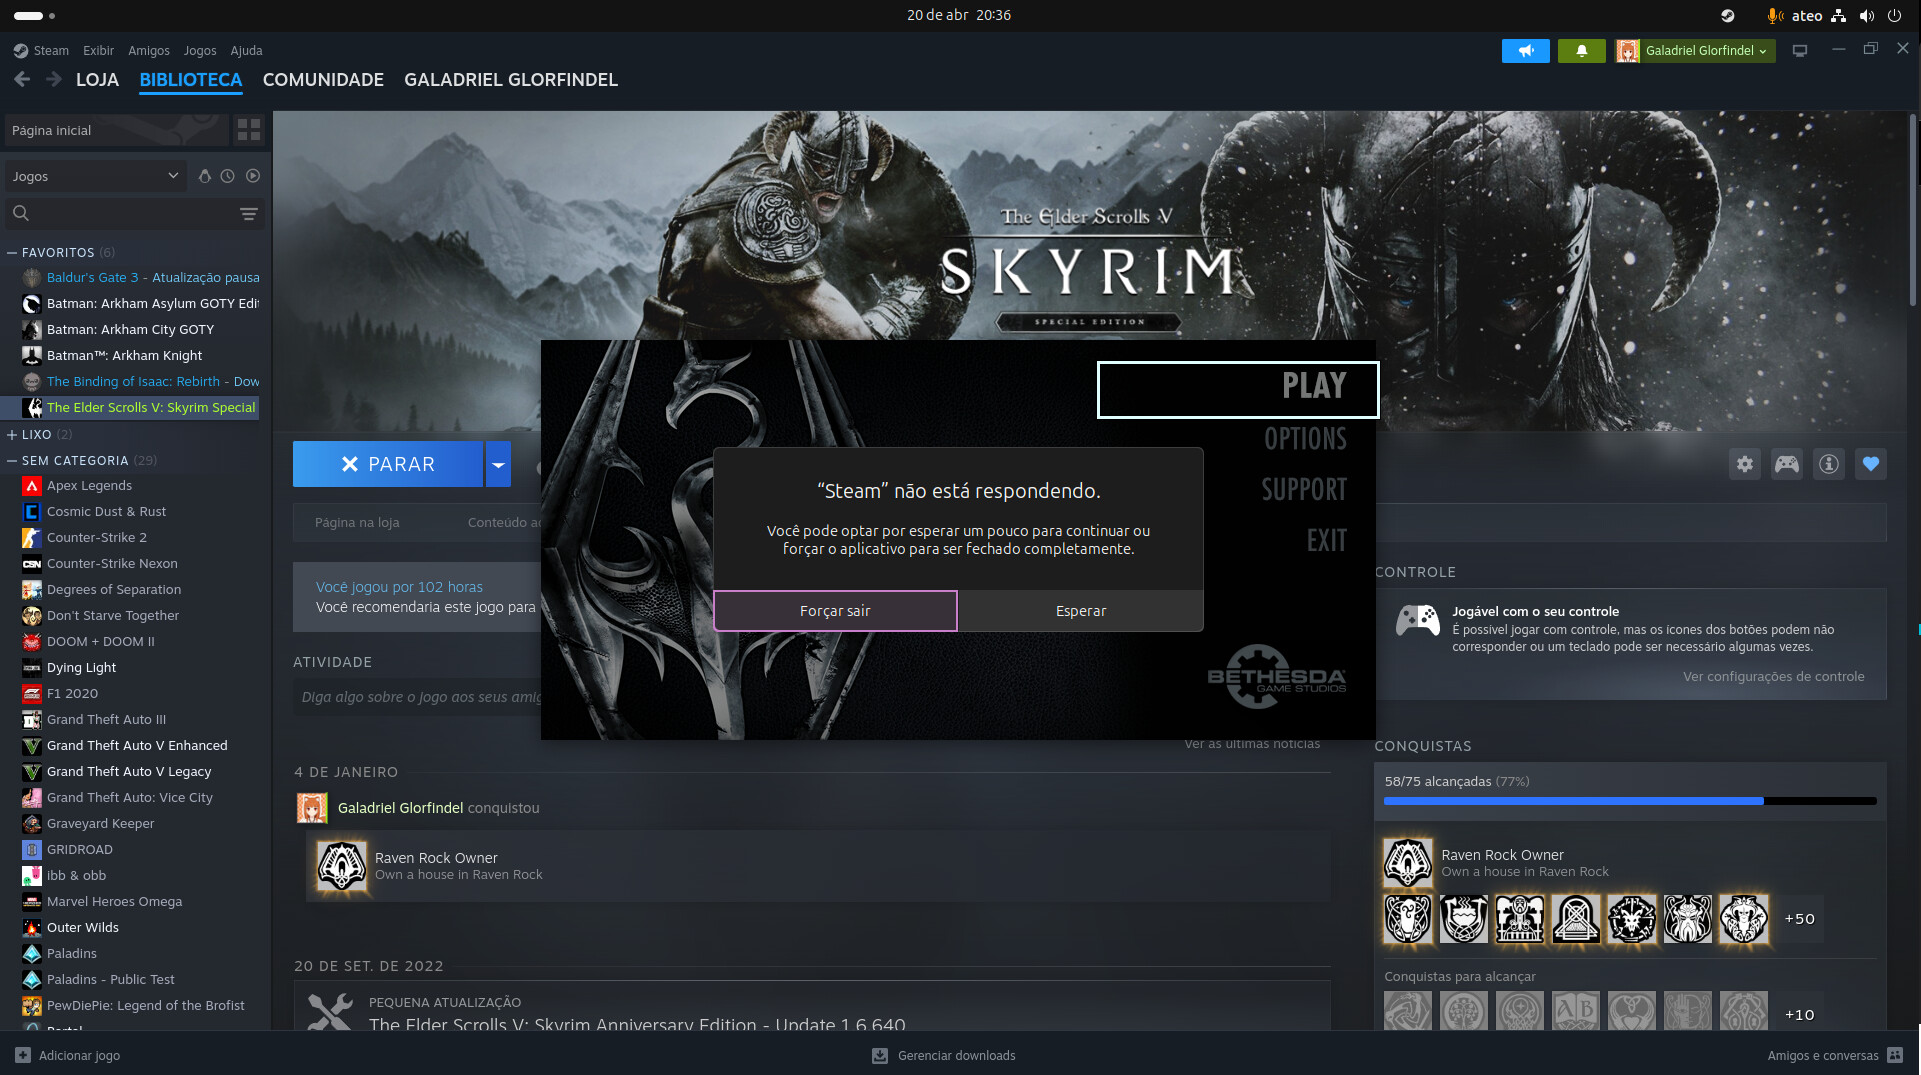Click the achievements progress bar
The height and width of the screenshot is (1075, 1921).
coord(1630,801)
